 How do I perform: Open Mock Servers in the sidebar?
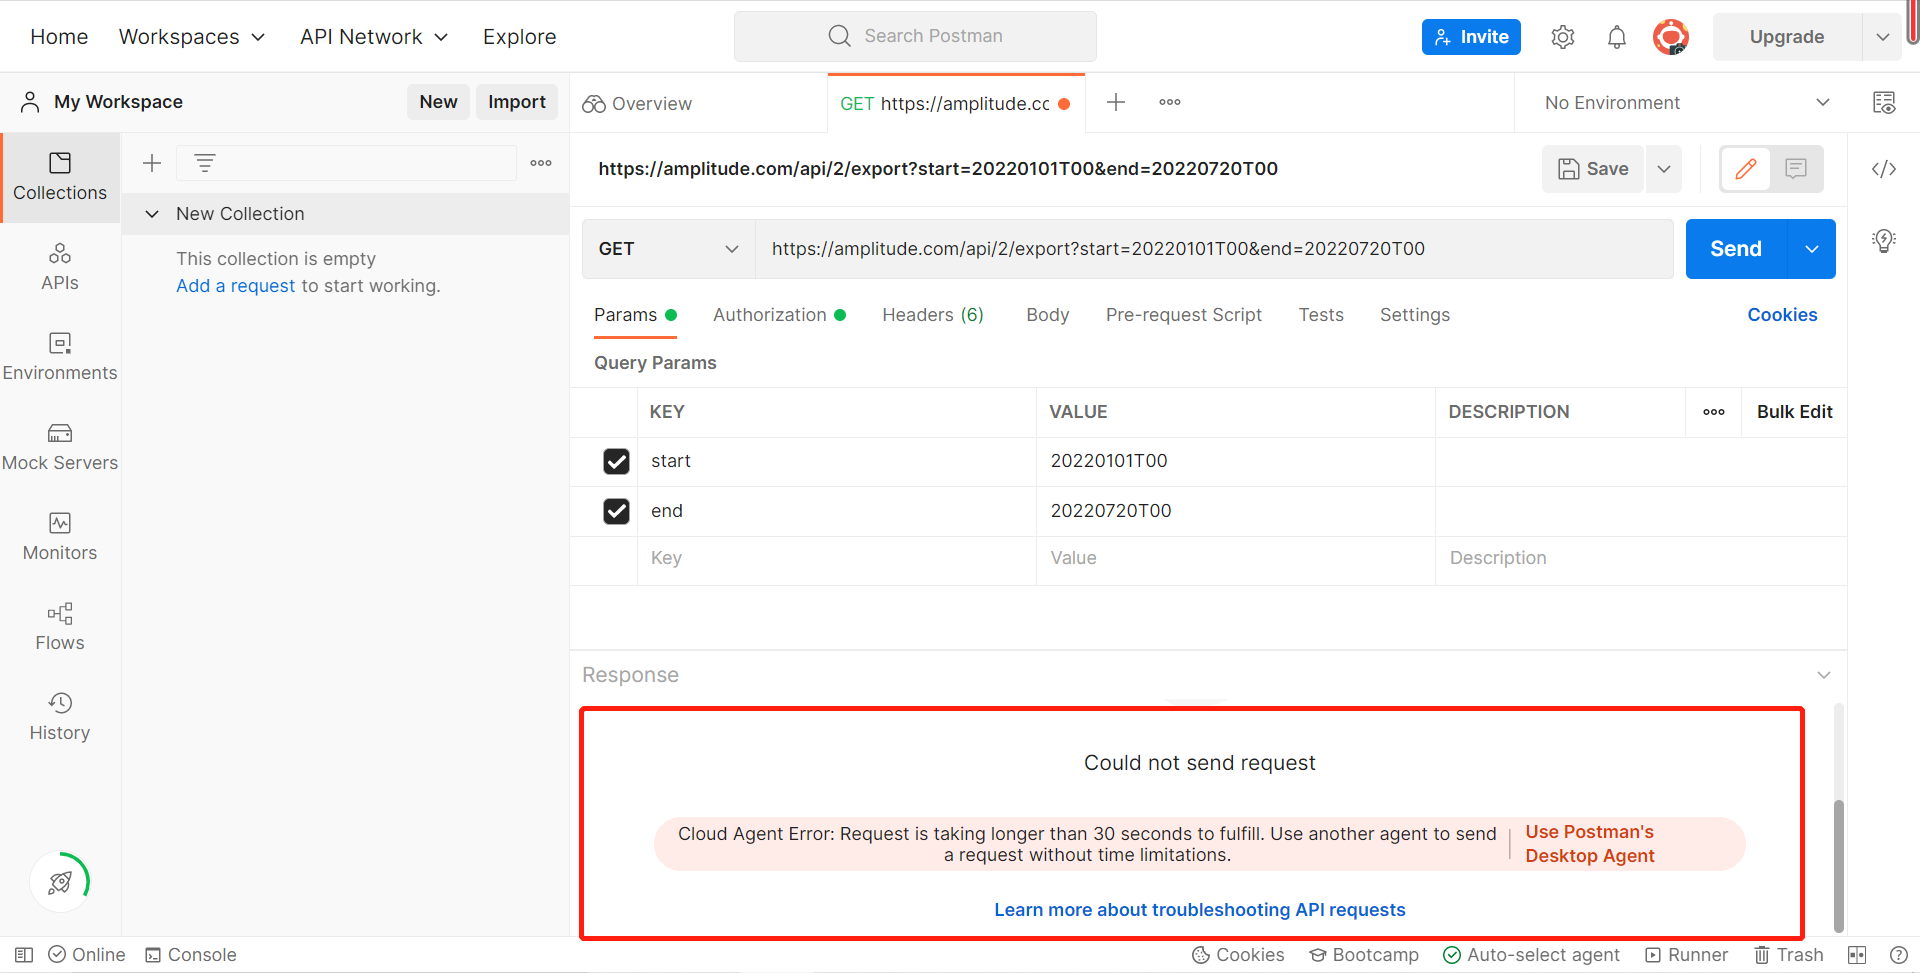pyautogui.click(x=60, y=447)
